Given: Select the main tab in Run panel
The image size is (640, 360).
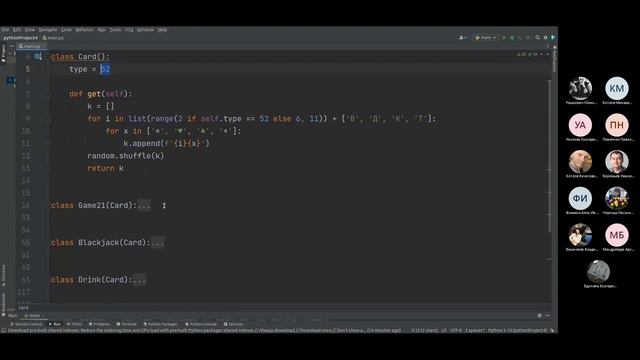Looking at the screenshot, I should pyautogui.click(x=32, y=316).
